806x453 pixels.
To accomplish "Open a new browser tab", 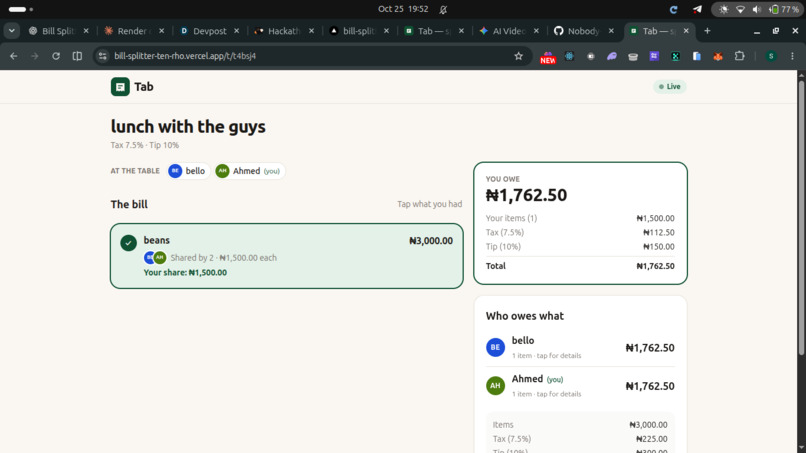I will point(707,31).
